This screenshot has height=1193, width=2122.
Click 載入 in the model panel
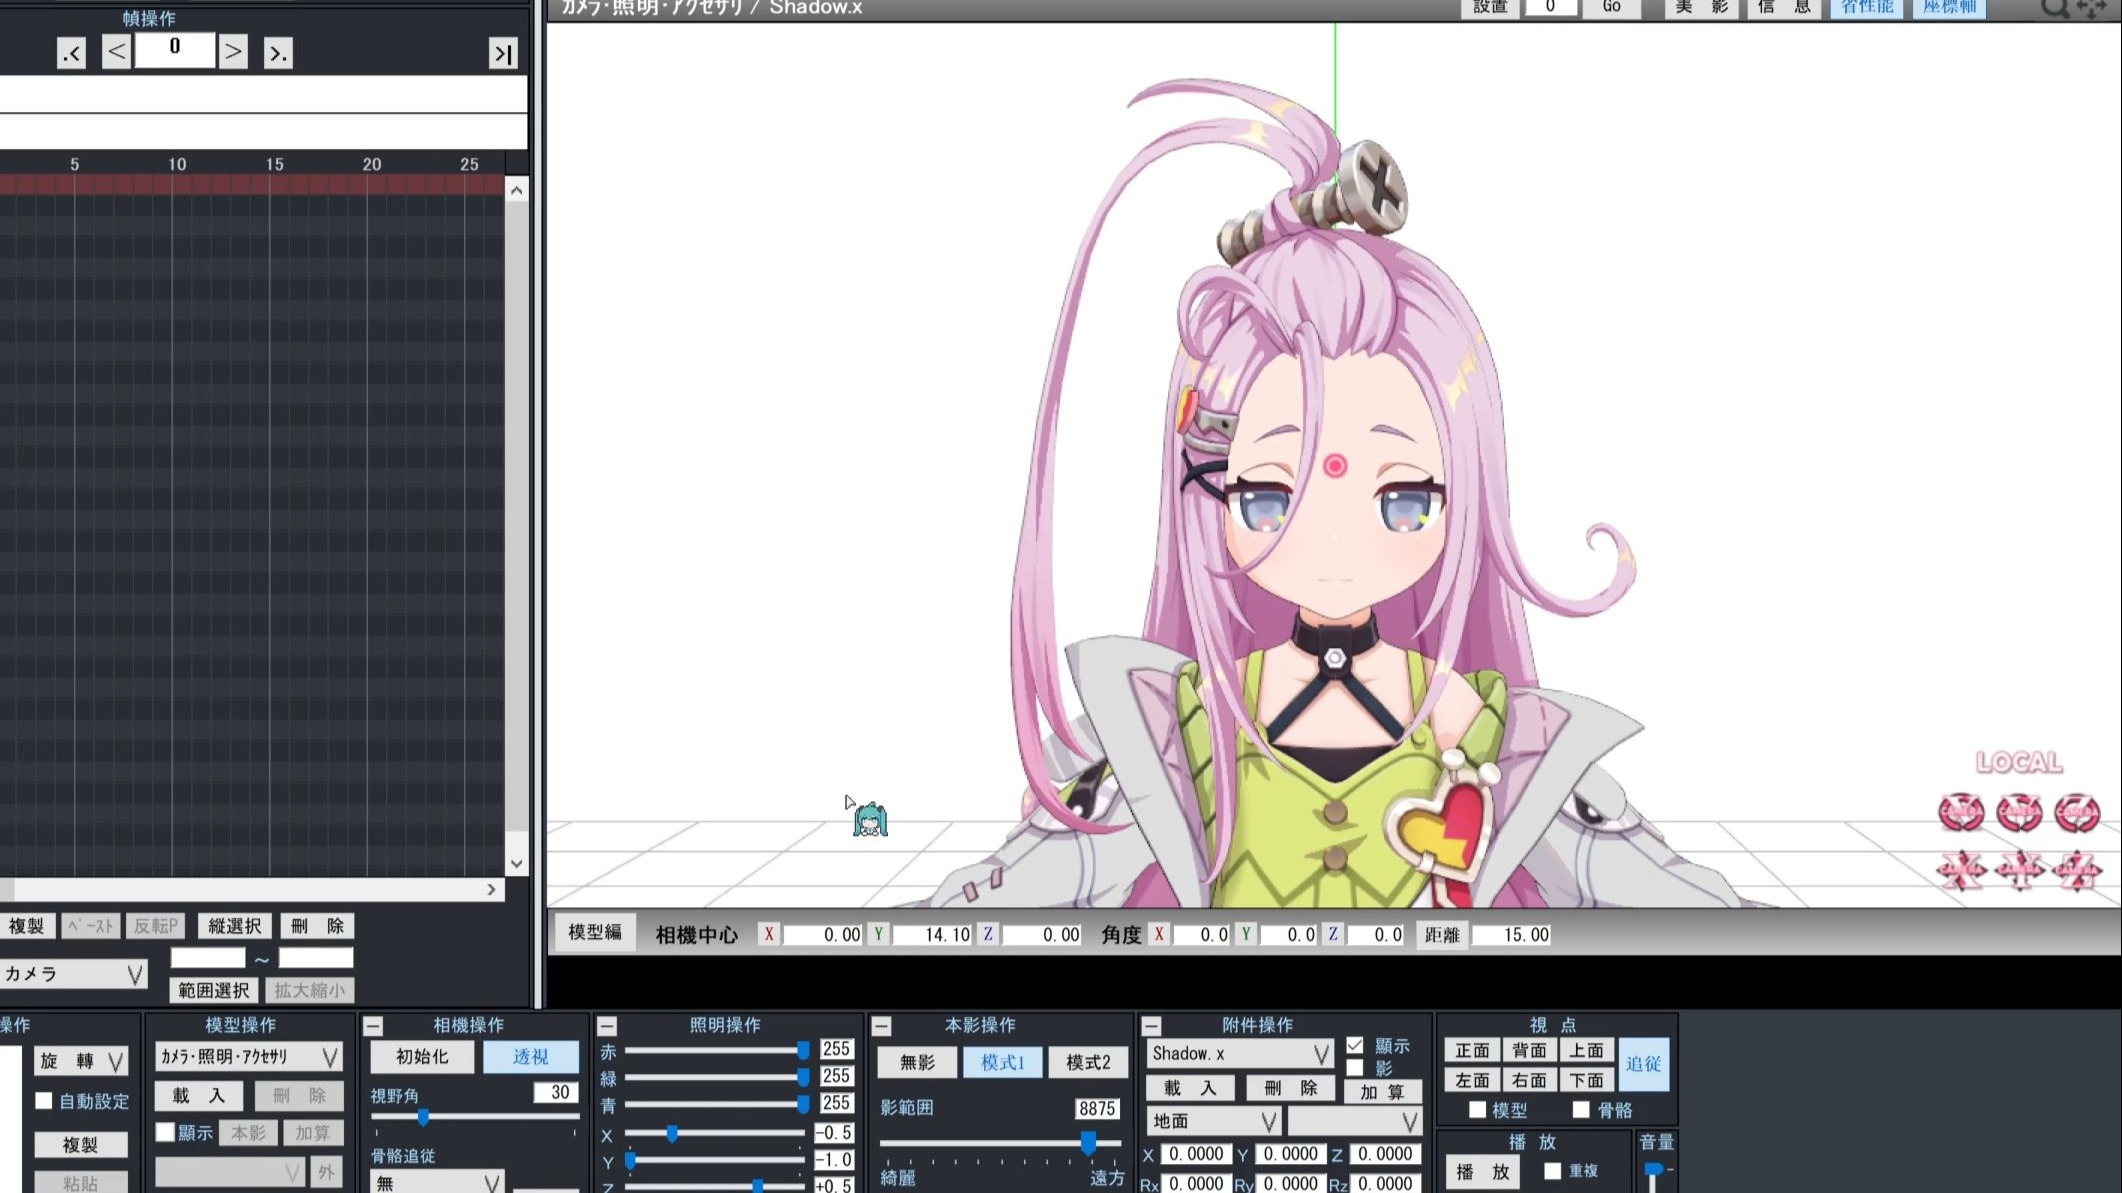(x=198, y=1096)
